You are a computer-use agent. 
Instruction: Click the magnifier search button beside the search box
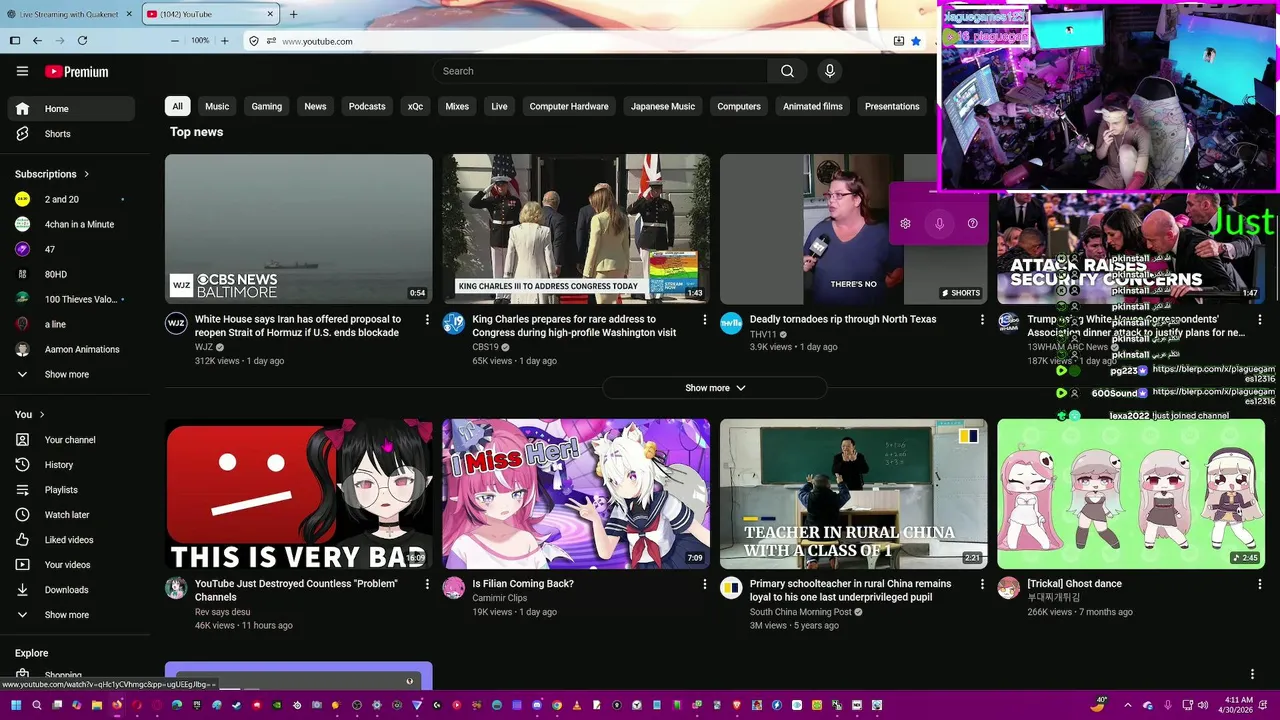pos(787,71)
